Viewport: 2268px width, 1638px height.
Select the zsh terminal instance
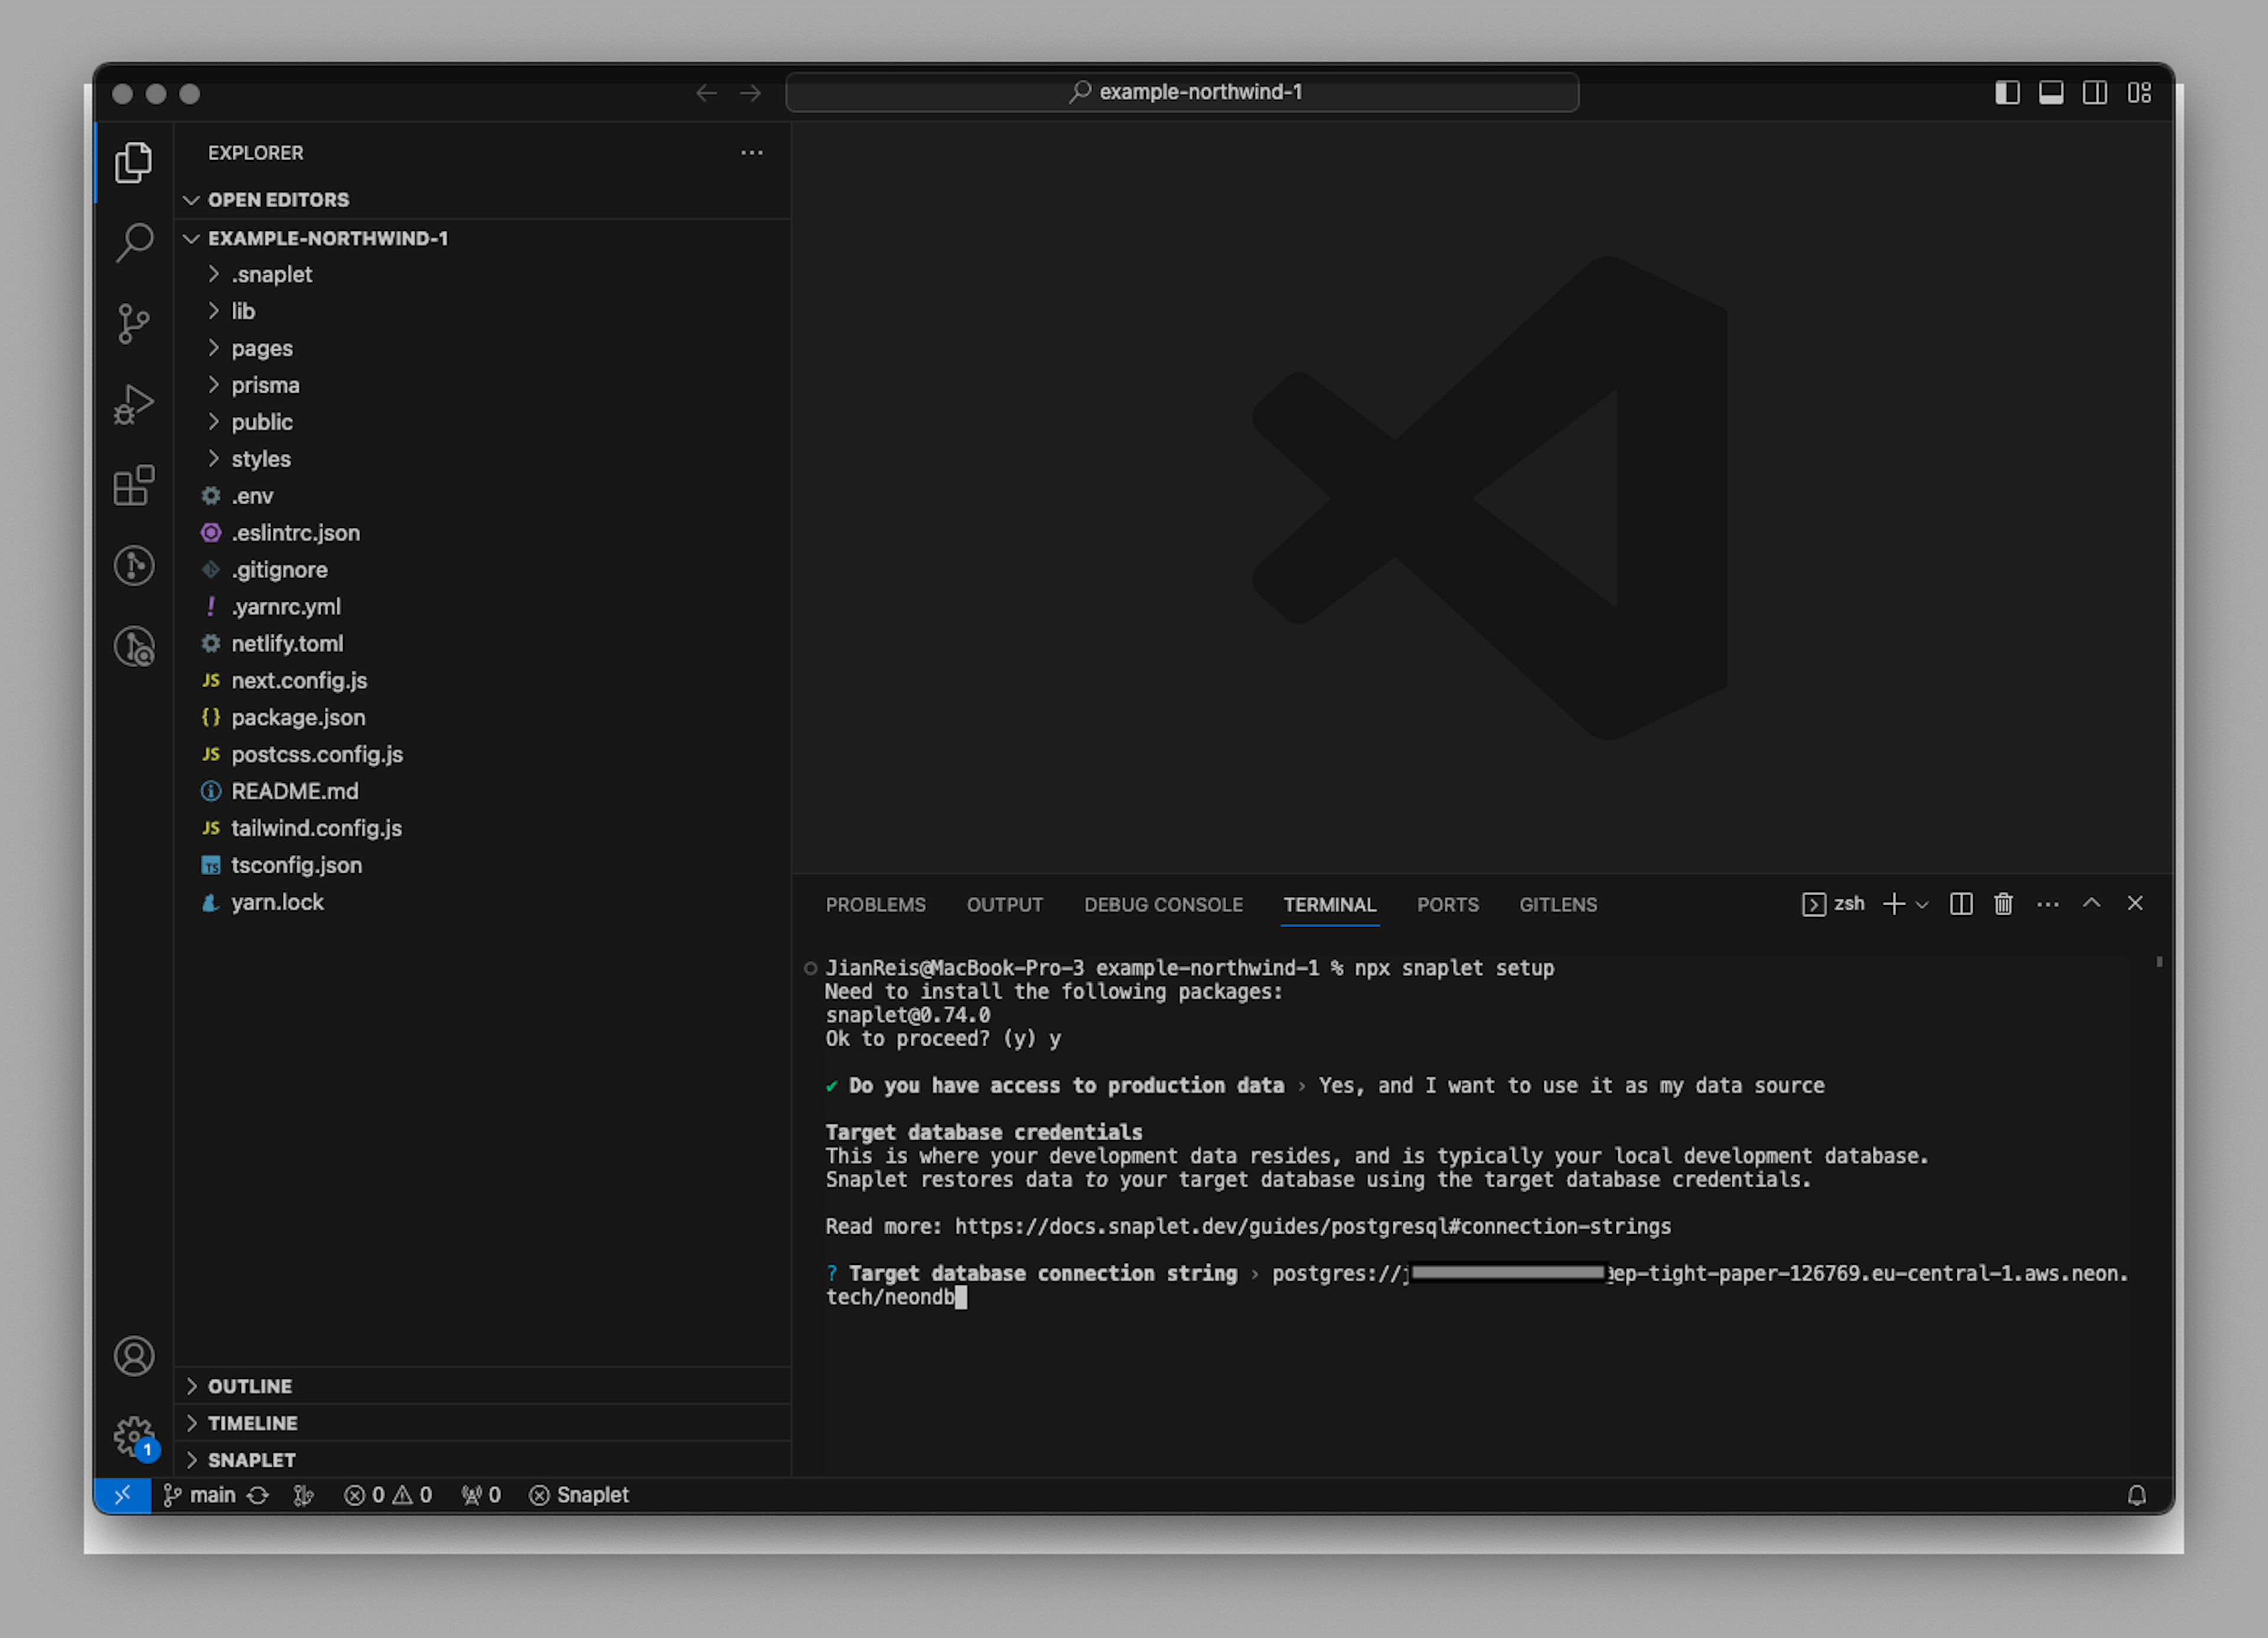pyautogui.click(x=1833, y=904)
